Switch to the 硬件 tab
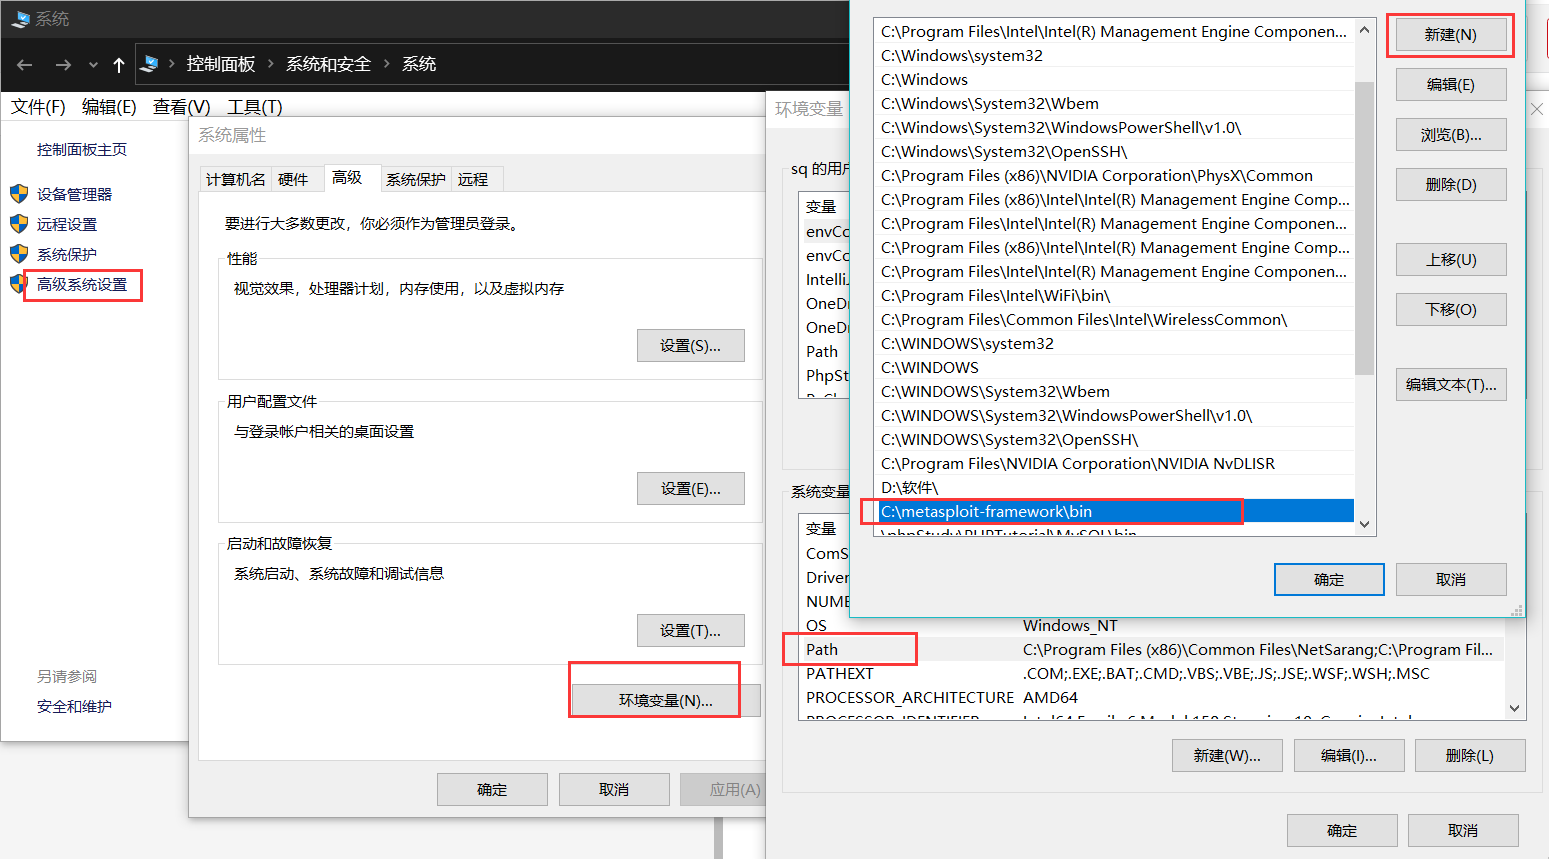This screenshot has width=1549, height=859. click(x=296, y=179)
